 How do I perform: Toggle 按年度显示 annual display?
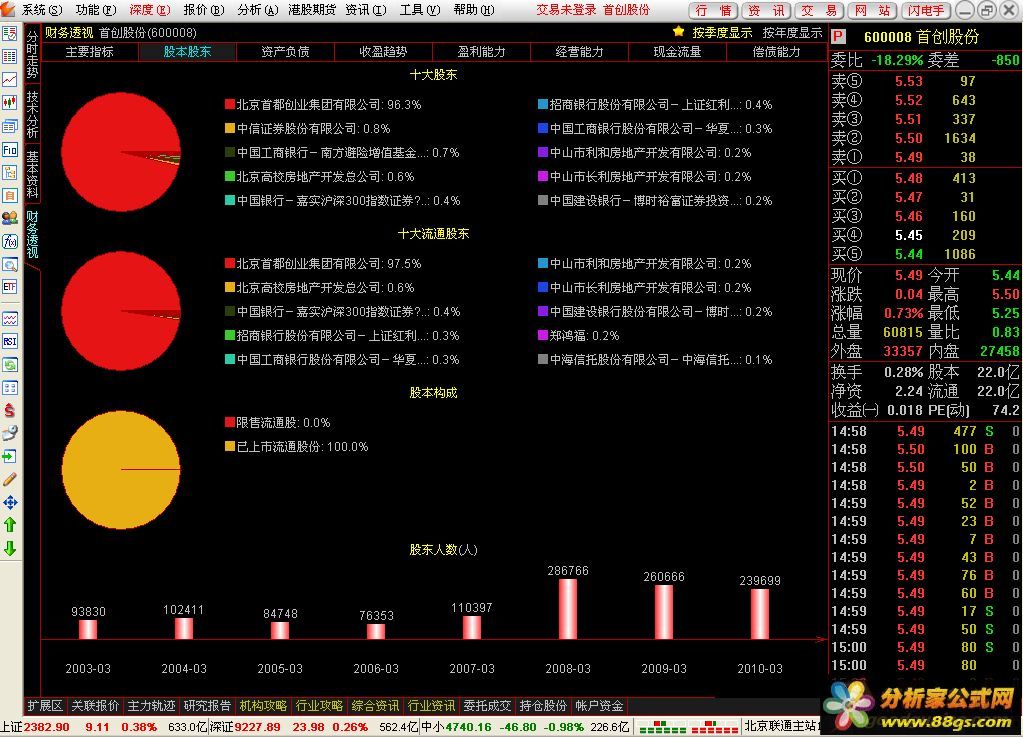point(792,33)
